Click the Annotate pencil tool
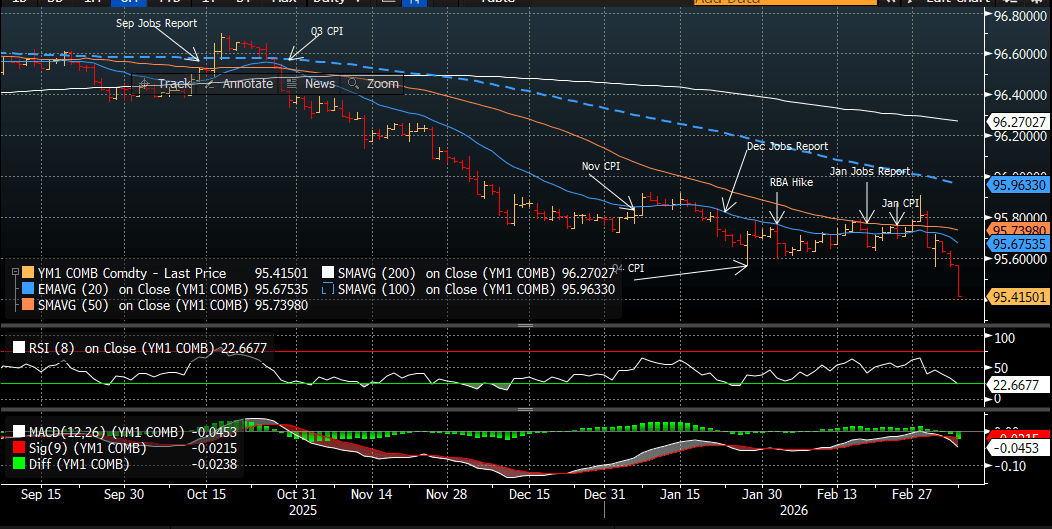1052x529 pixels. [238, 84]
